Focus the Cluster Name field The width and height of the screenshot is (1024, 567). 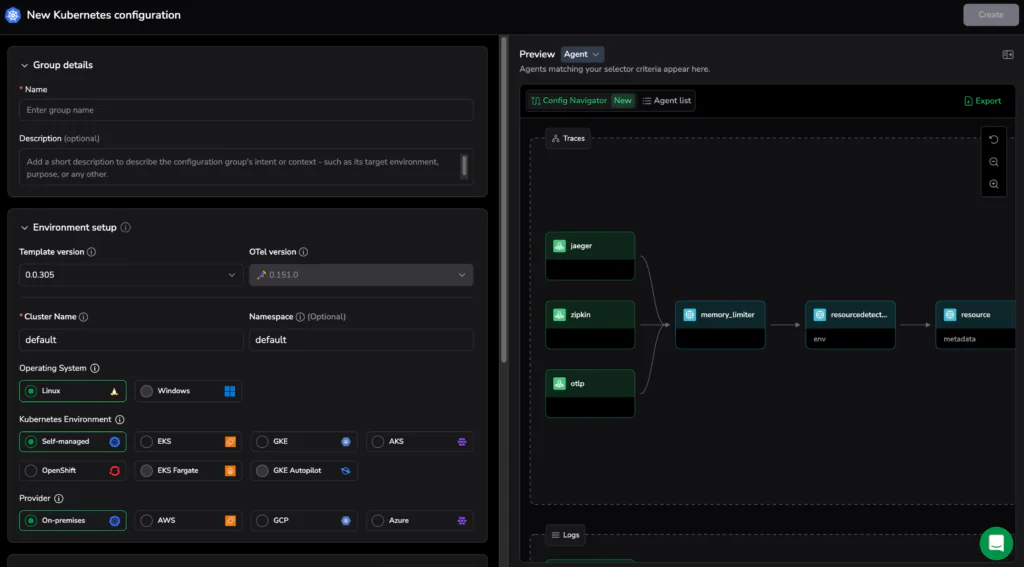click(x=131, y=340)
